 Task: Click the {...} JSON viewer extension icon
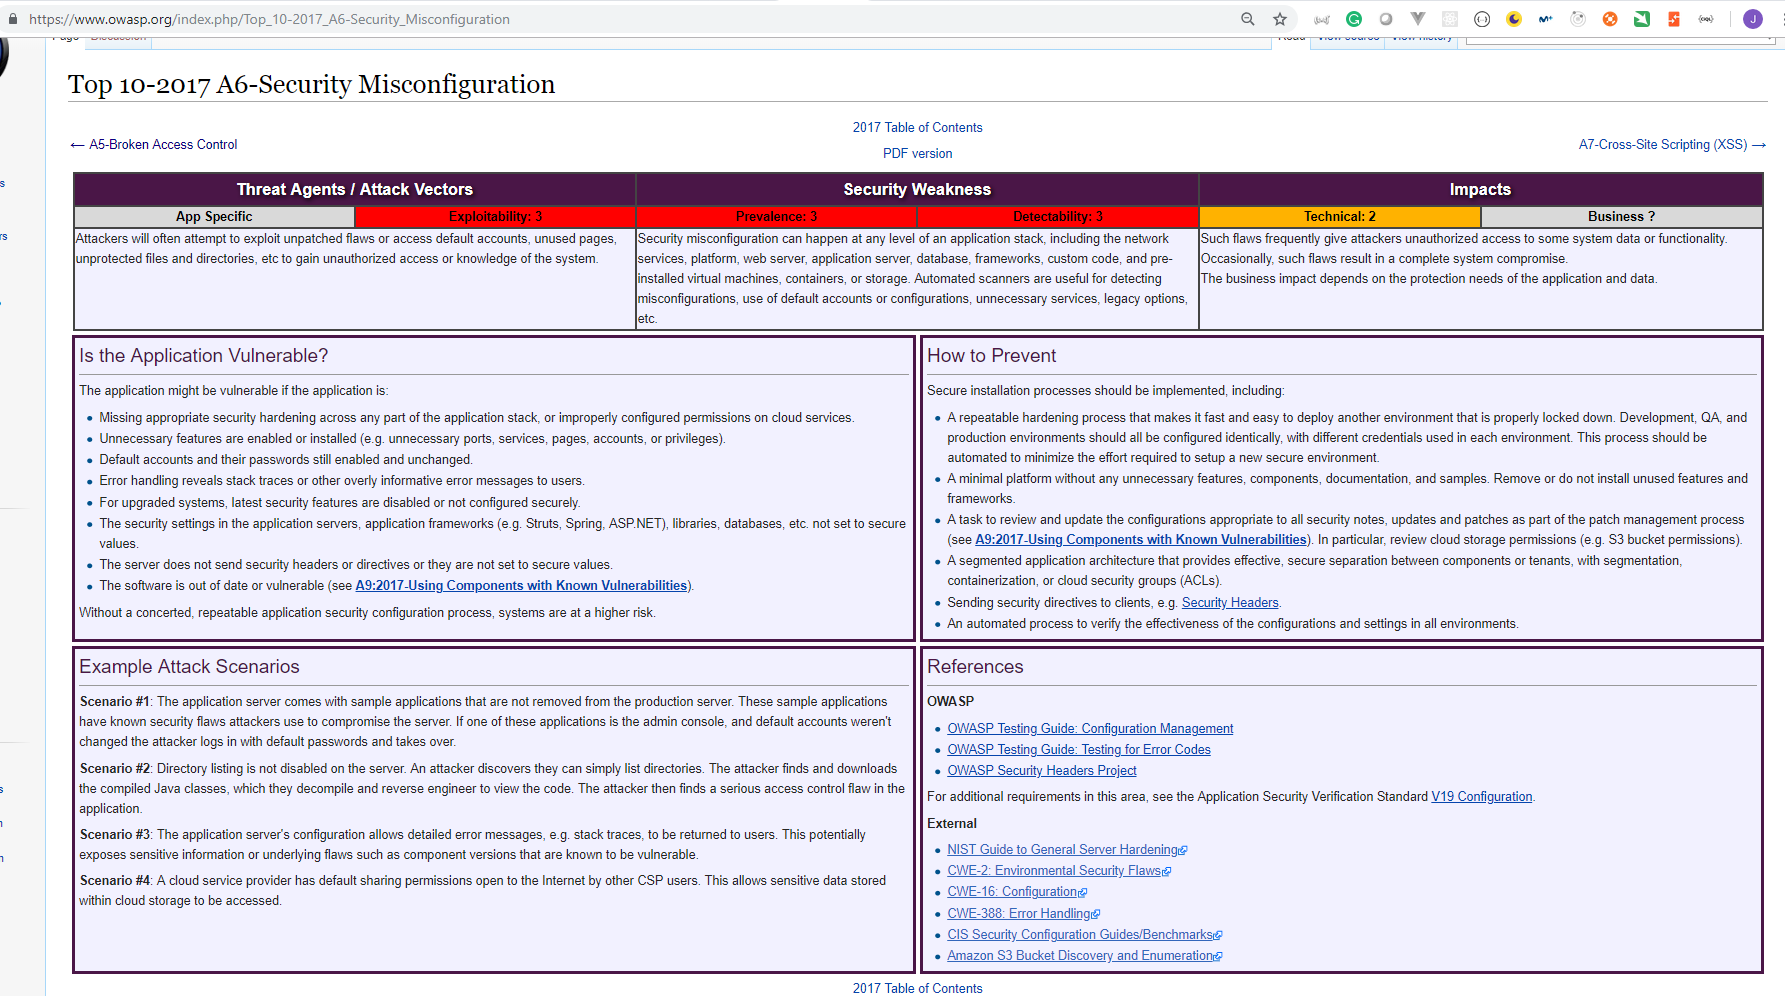(1482, 19)
